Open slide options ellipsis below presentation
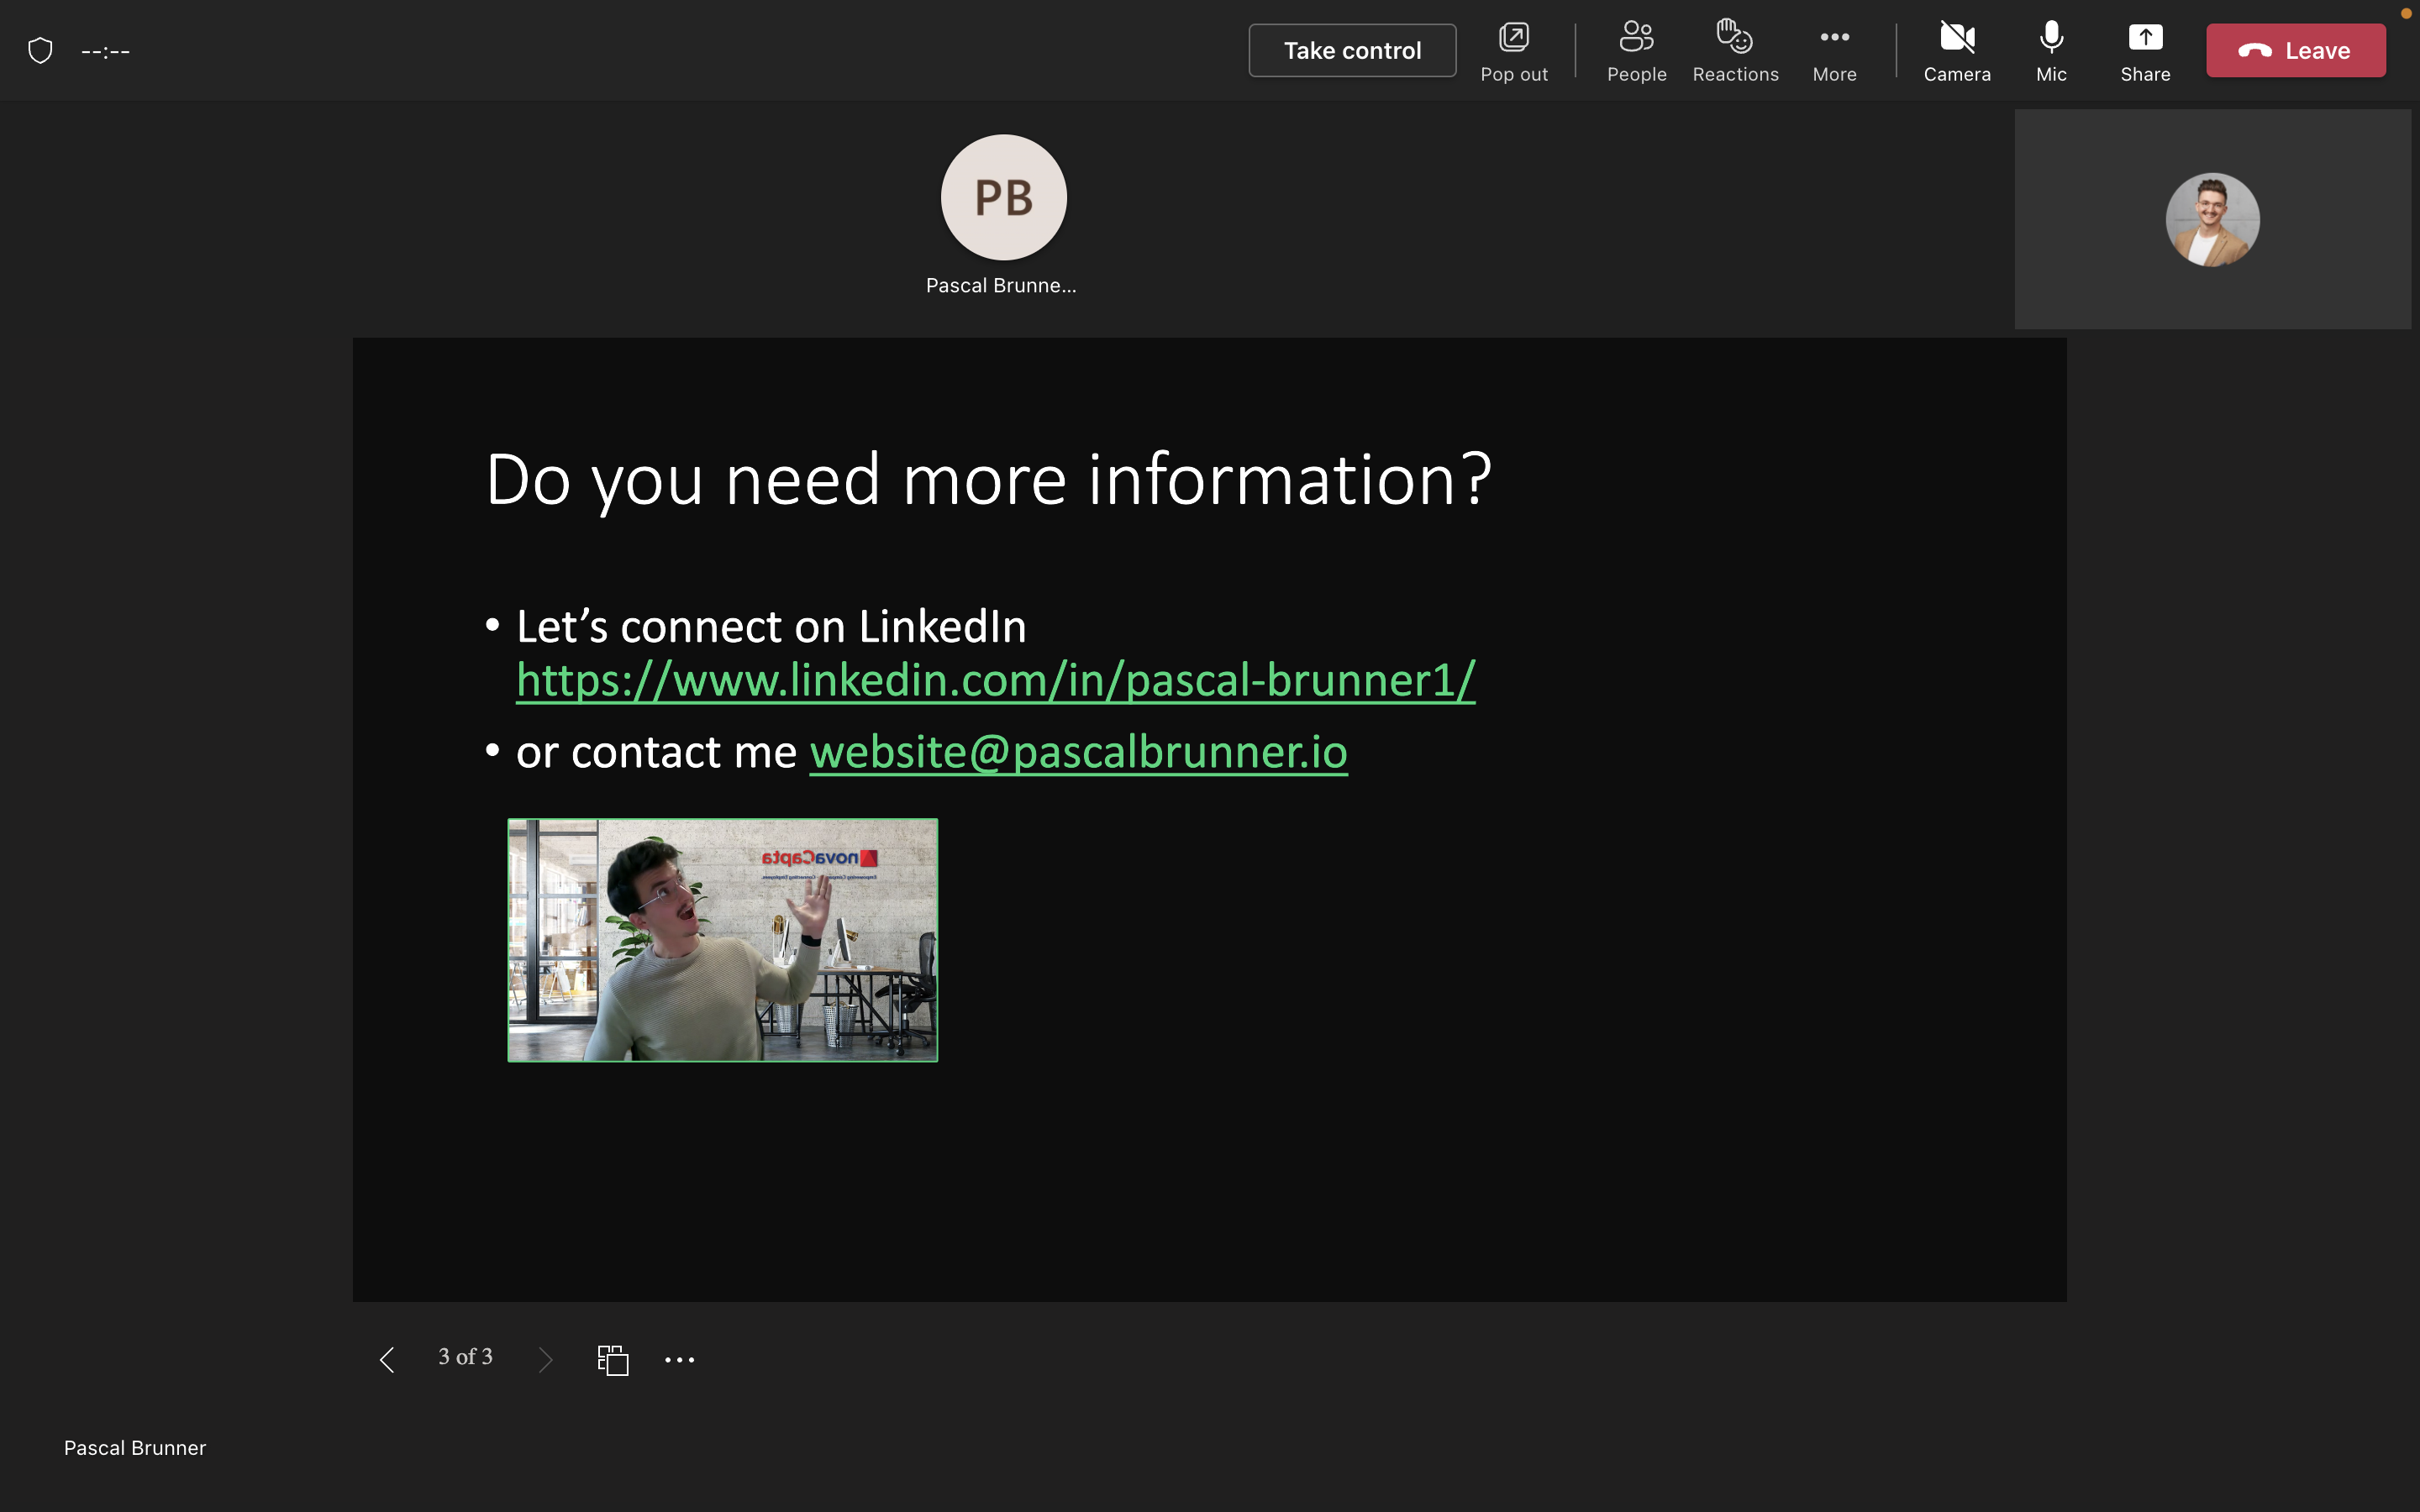Screen dimensions: 2420x1512 [x=679, y=1359]
